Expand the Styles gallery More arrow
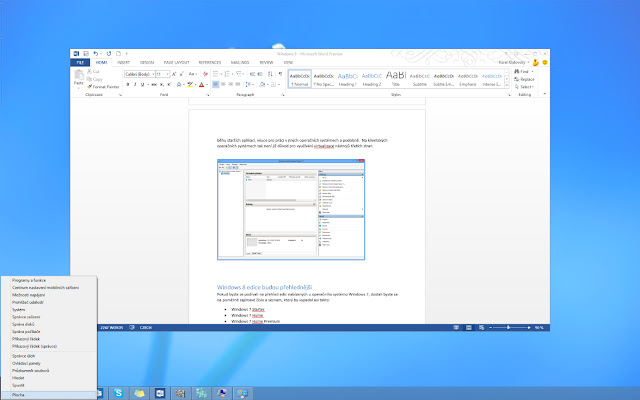 pos(507,86)
